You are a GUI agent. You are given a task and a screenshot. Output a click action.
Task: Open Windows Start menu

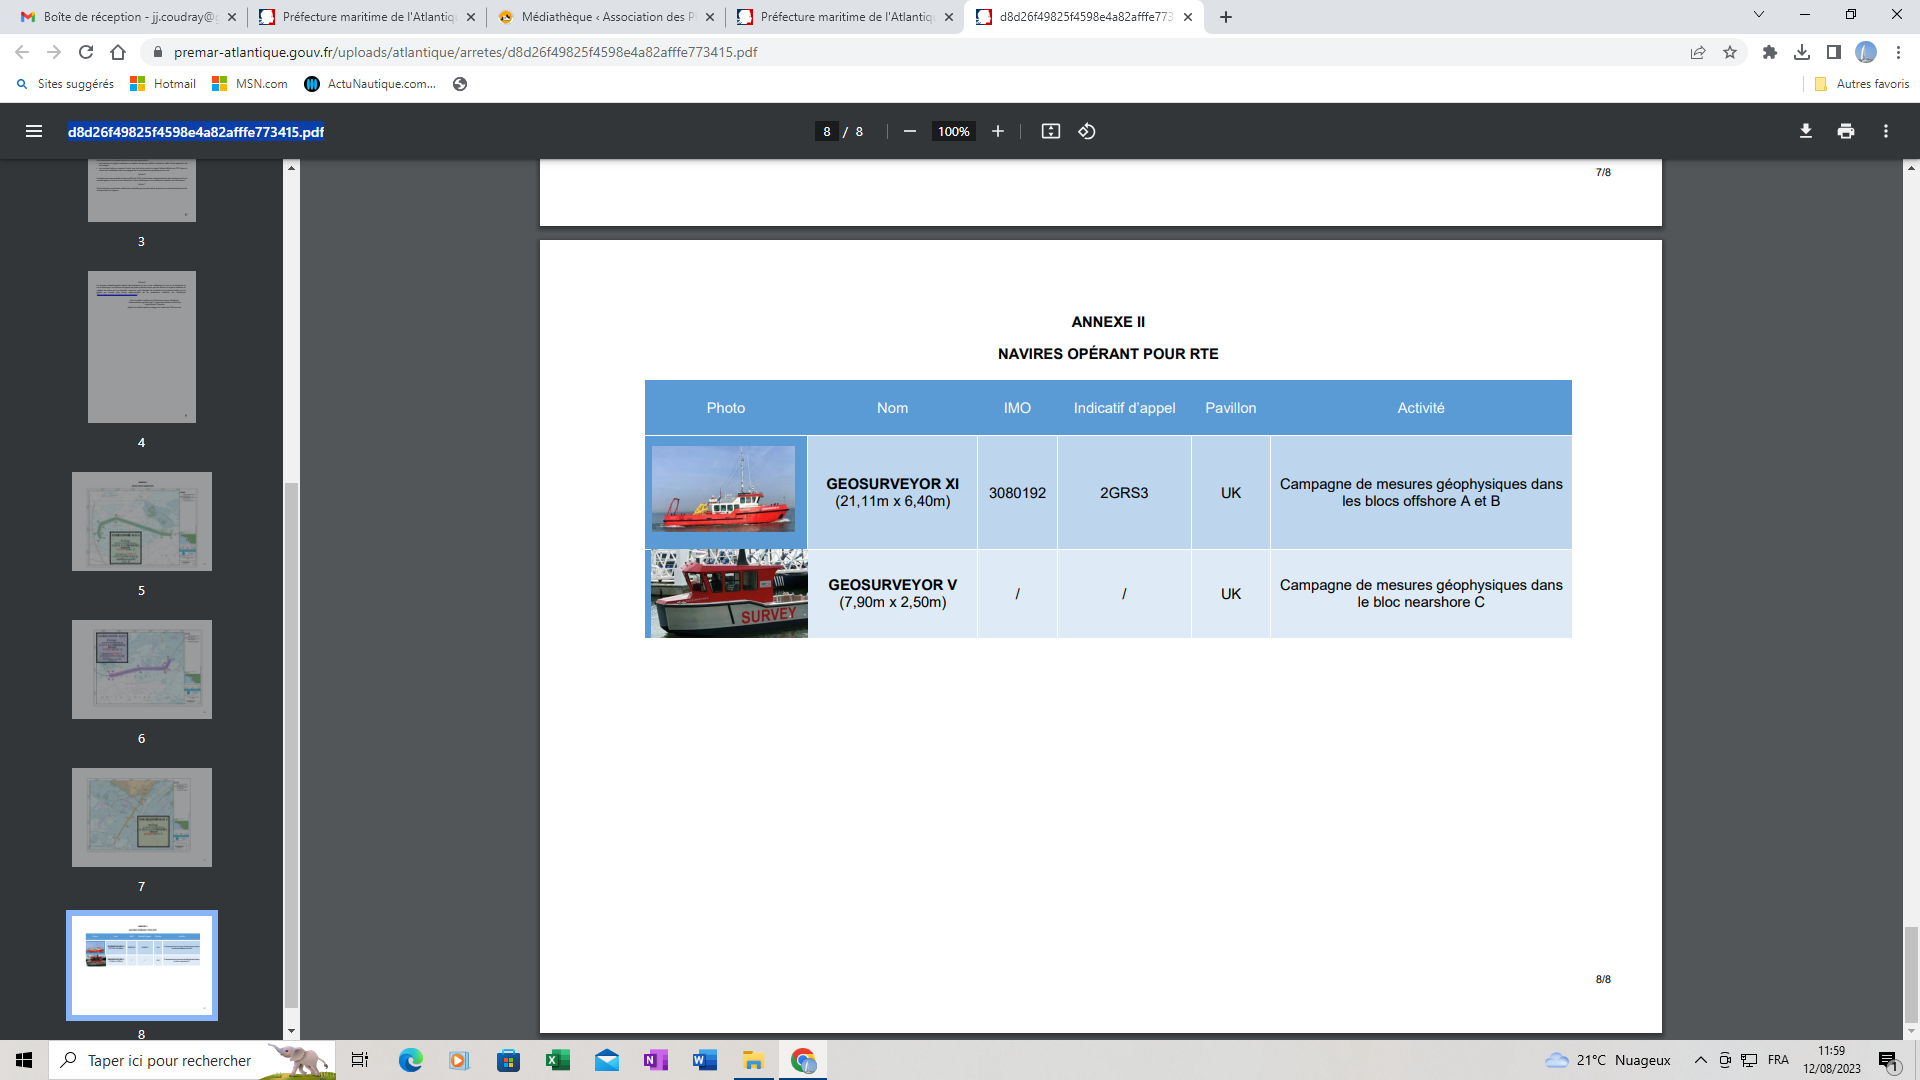coord(24,1060)
